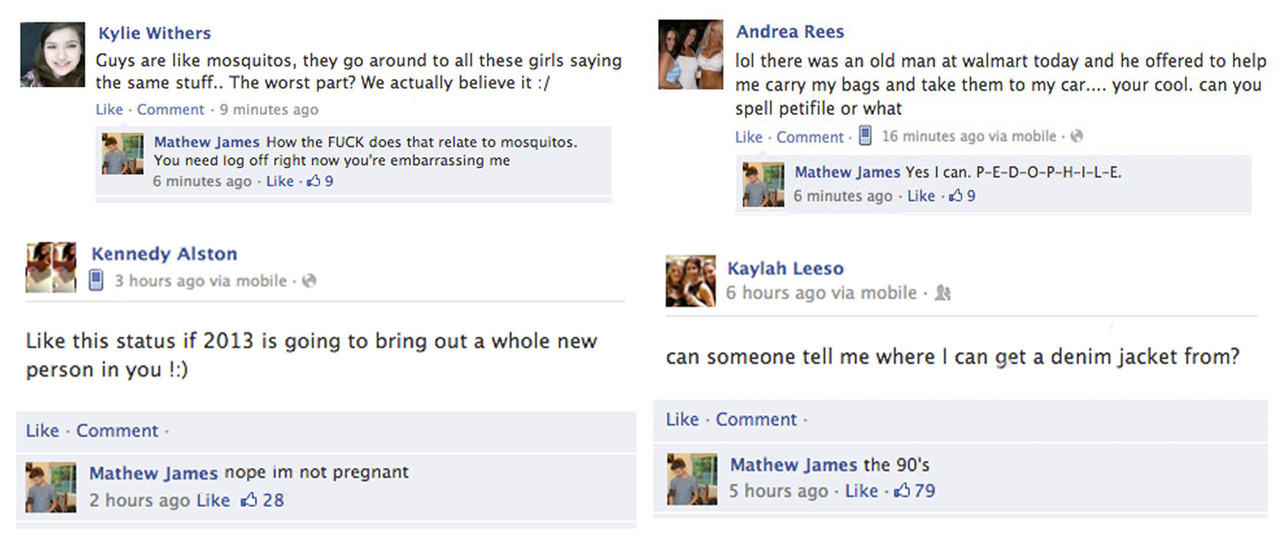This screenshot has width=1280, height=543.
Task: Click the friends privacy icon on Kaylah Leeso's post
Action: point(941,293)
